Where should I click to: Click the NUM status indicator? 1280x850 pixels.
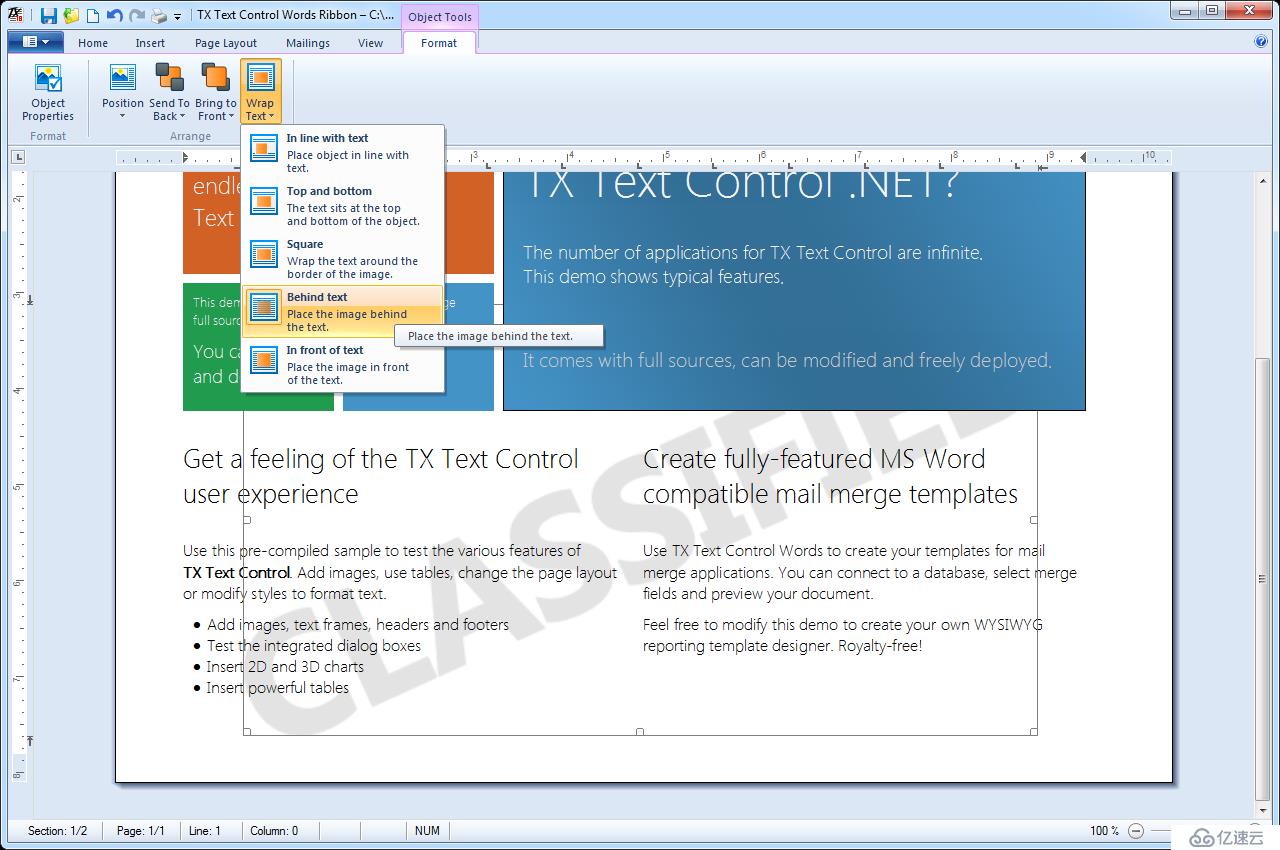pyautogui.click(x=427, y=831)
